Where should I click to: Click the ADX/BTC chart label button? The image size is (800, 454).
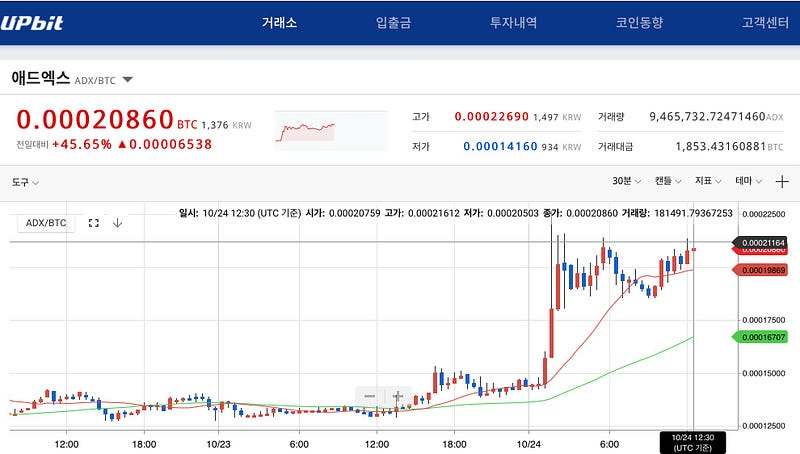[46, 223]
